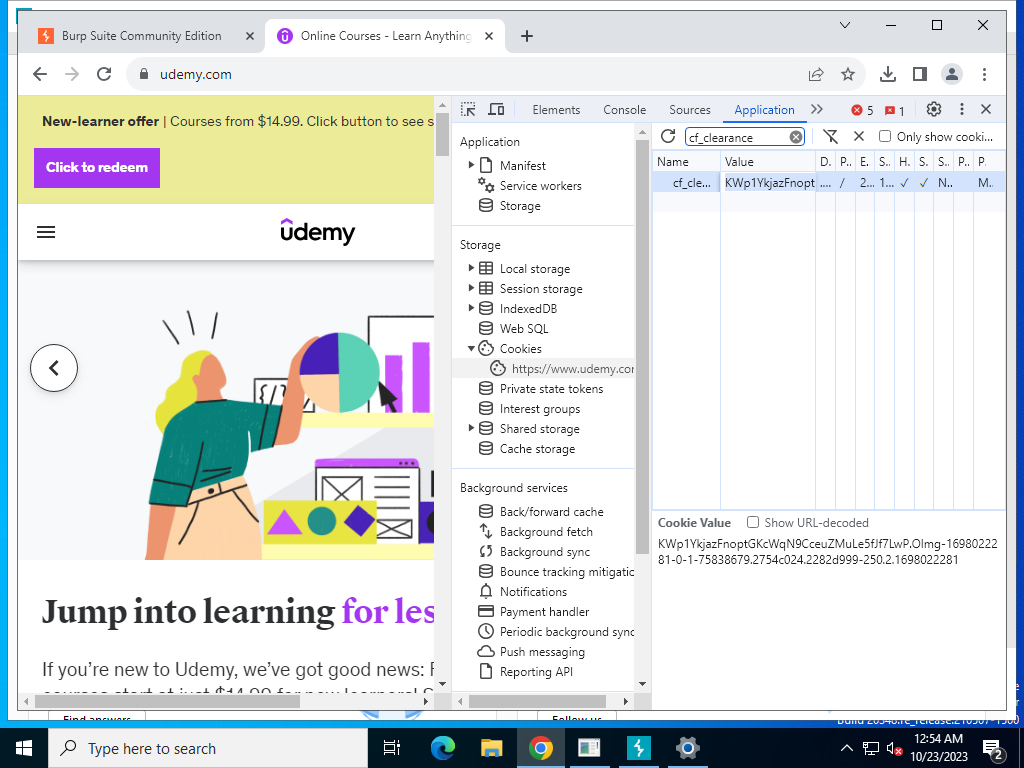Click the Udemy logo
The width and height of the screenshot is (1024, 768).
tap(317, 231)
